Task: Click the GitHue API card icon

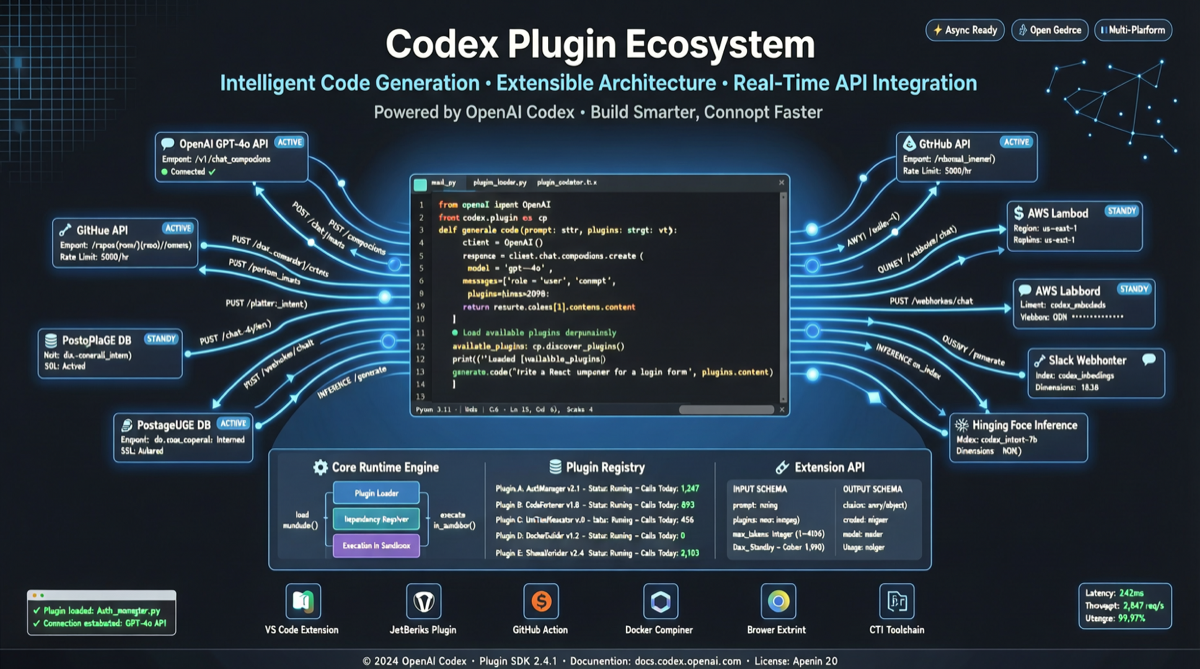Action: point(66,229)
